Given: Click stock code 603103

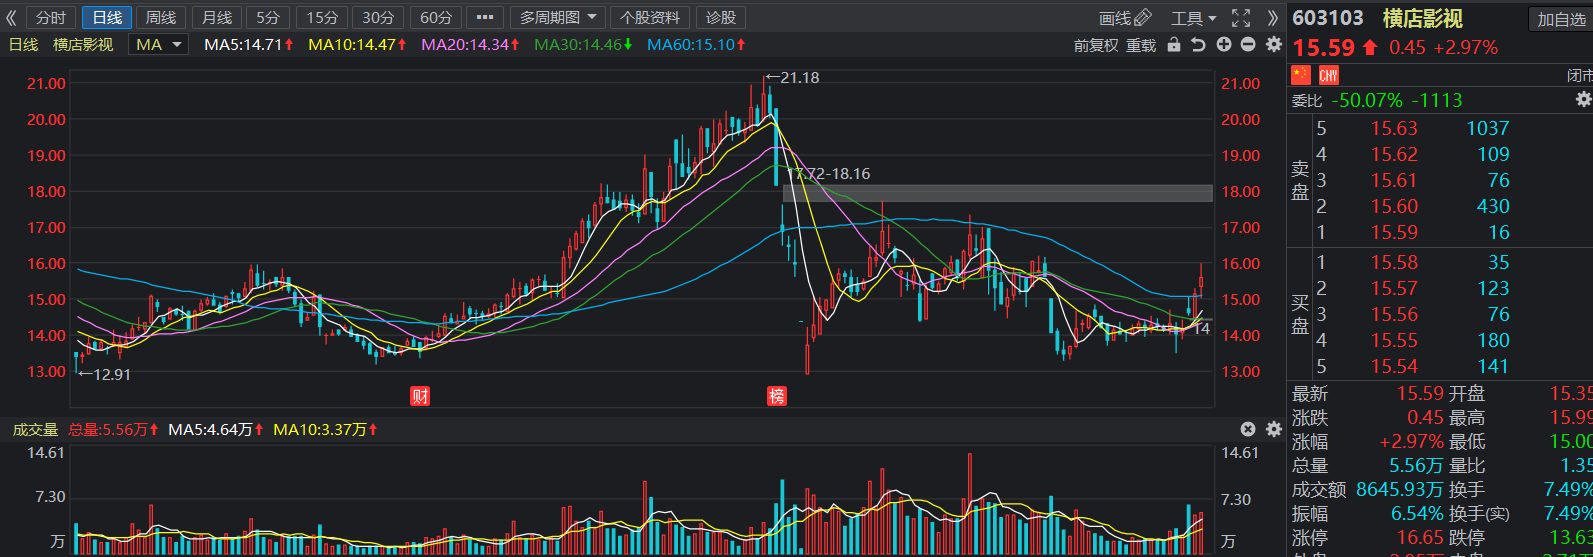Looking at the screenshot, I should click(1328, 18).
